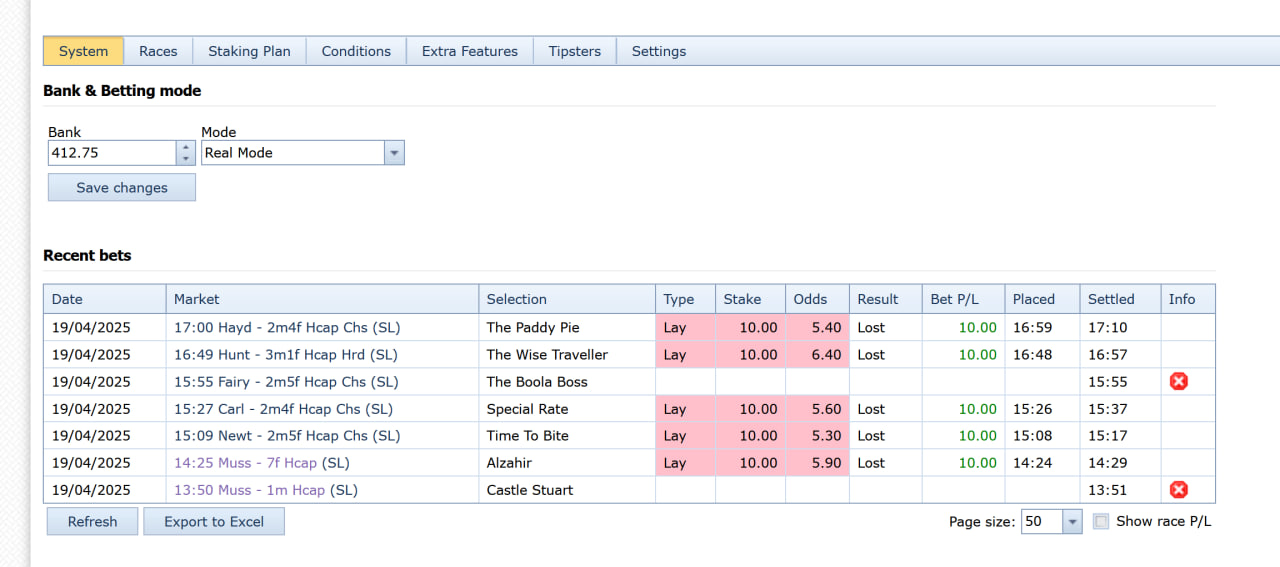The width and height of the screenshot is (1280, 567).
Task: Switch to the Settings tab
Action: click(659, 51)
